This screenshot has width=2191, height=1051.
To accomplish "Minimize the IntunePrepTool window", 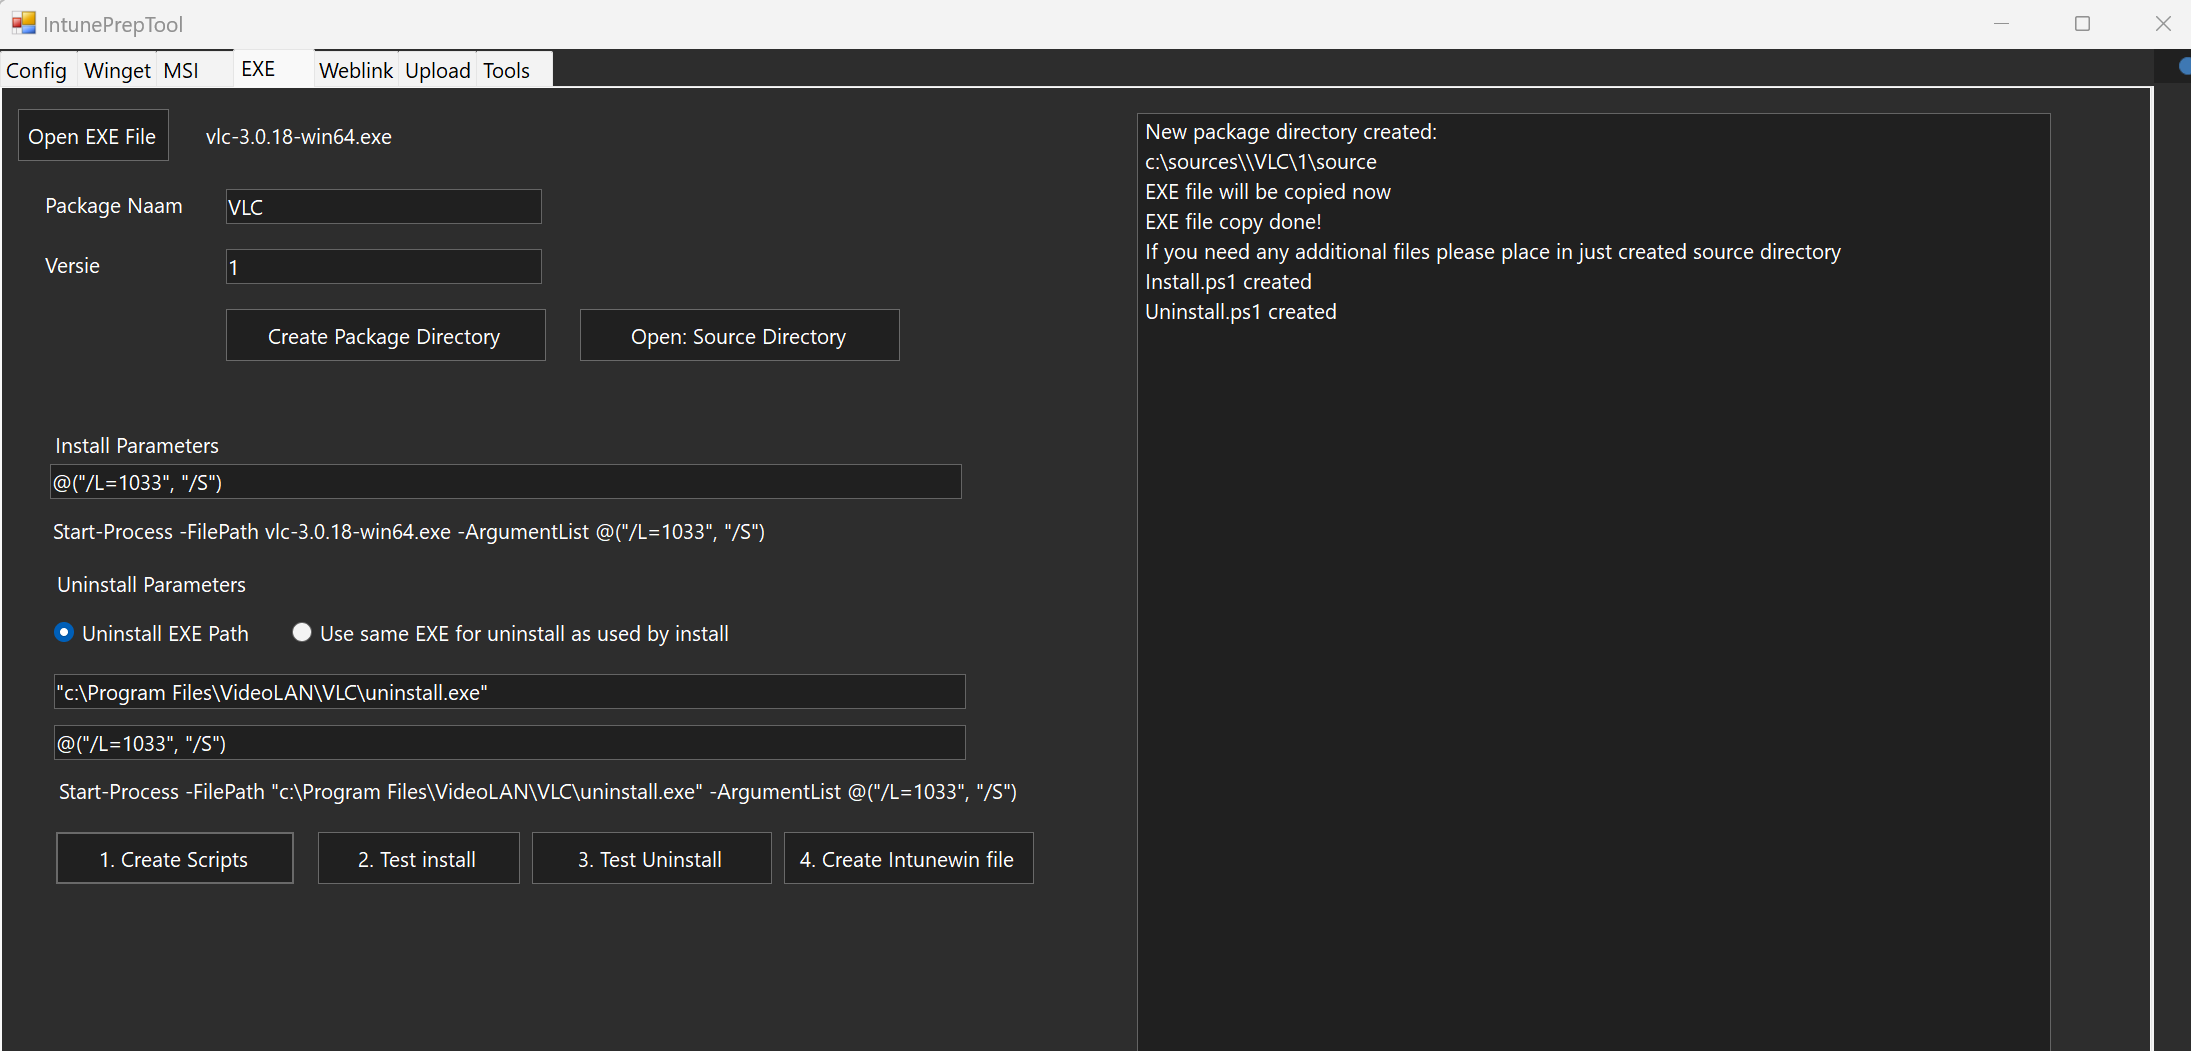I will pyautogui.click(x=2002, y=23).
